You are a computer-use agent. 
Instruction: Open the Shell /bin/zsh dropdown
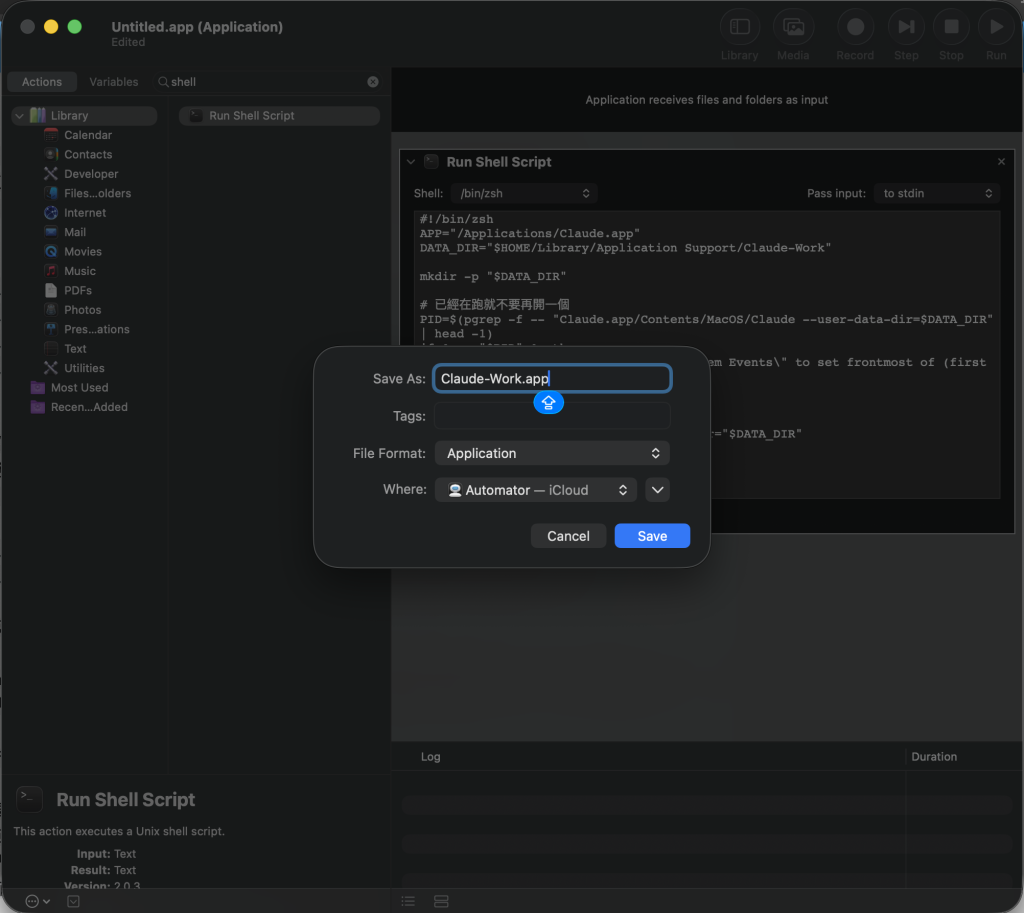tap(524, 193)
